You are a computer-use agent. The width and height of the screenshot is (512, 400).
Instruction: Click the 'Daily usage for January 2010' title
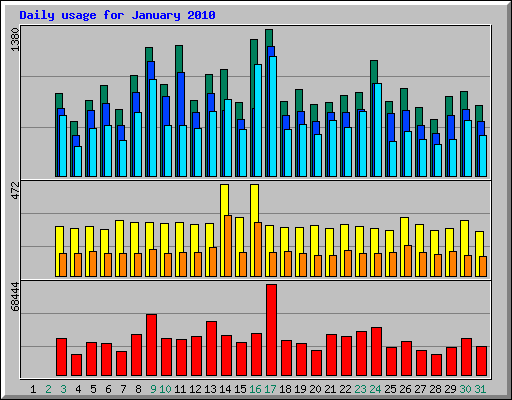click(x=117, y=15)
